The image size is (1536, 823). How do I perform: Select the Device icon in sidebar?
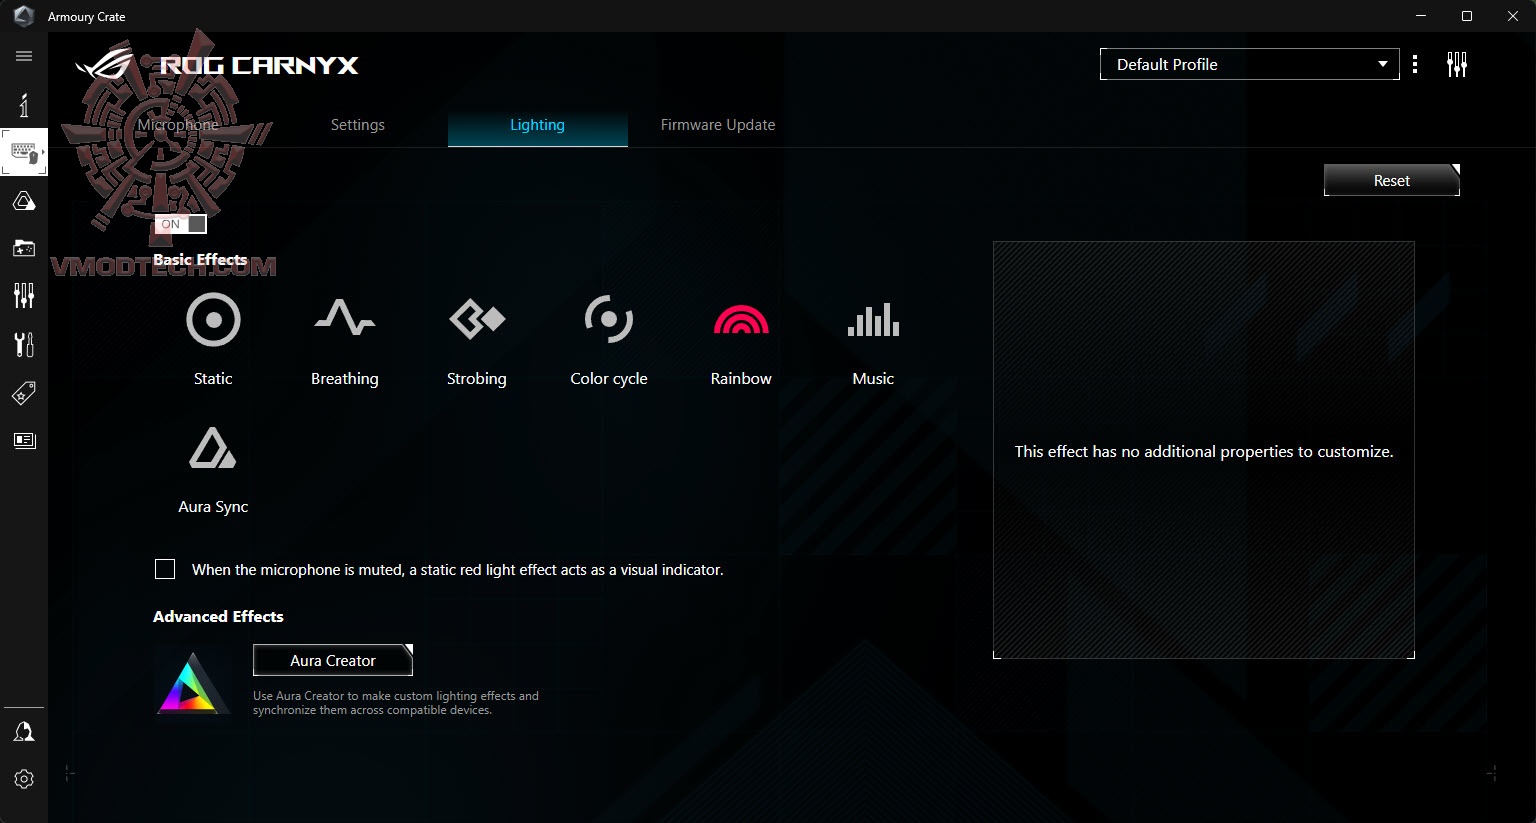click(x=24, y=152)
